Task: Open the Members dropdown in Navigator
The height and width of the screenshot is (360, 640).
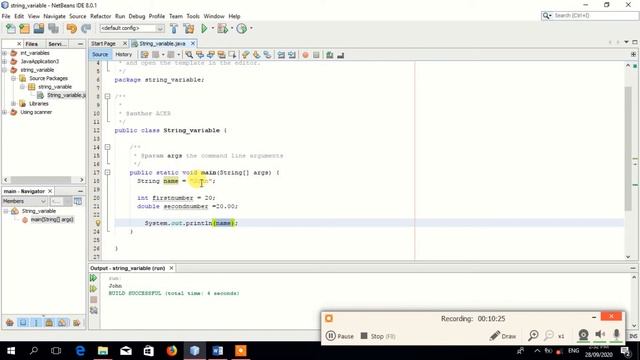Action: 24,201
